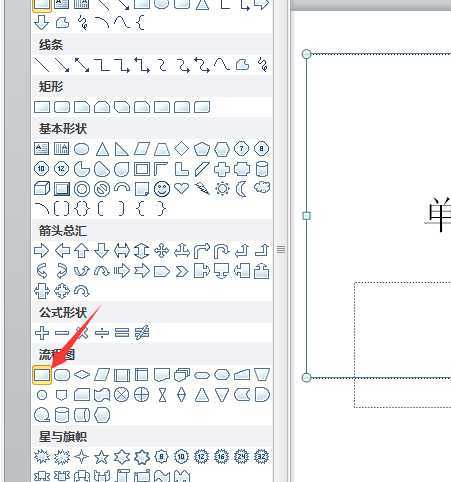This screenshot has height=482, width=451.
Task: Choose the 4-Point Star shape
Action: click(82, 457)
